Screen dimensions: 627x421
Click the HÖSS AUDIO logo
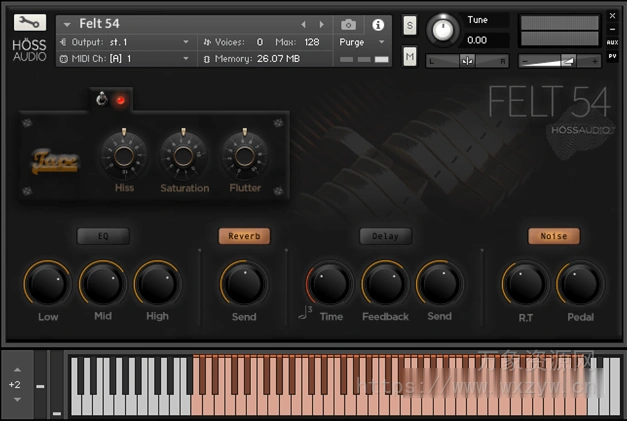tap(29, 50)
